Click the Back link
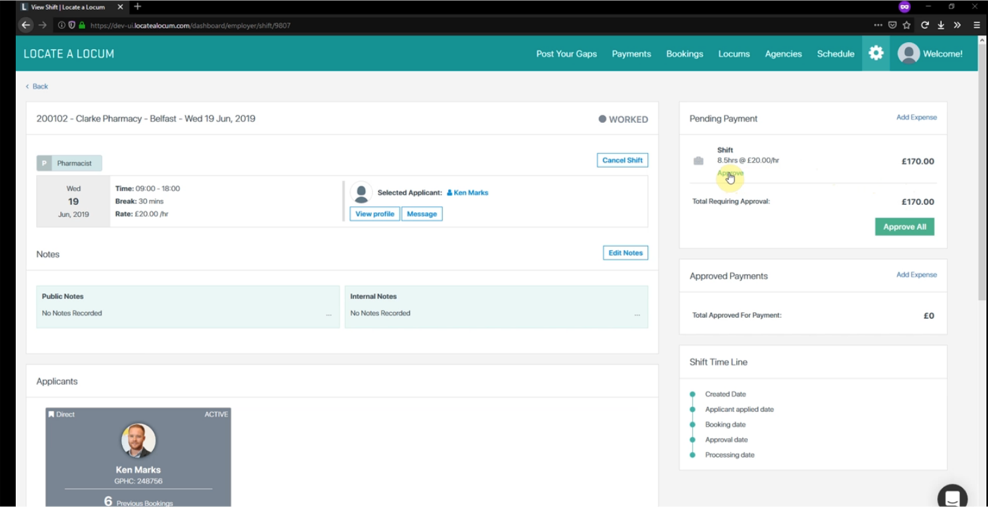988x507 pixels. 37,86
